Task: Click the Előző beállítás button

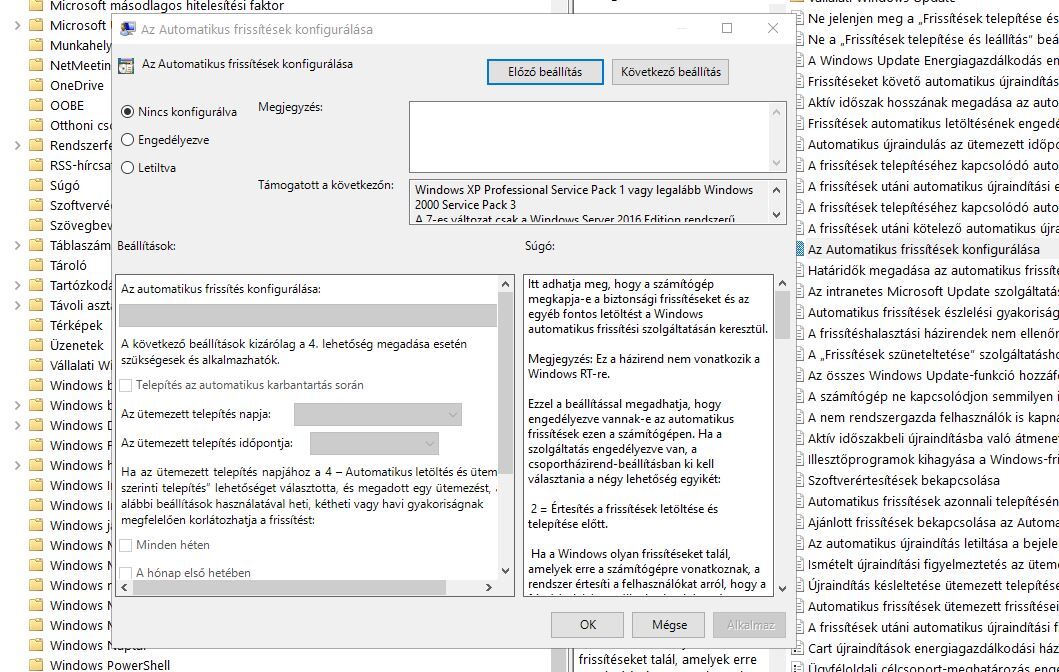Action: coord(545,72)
